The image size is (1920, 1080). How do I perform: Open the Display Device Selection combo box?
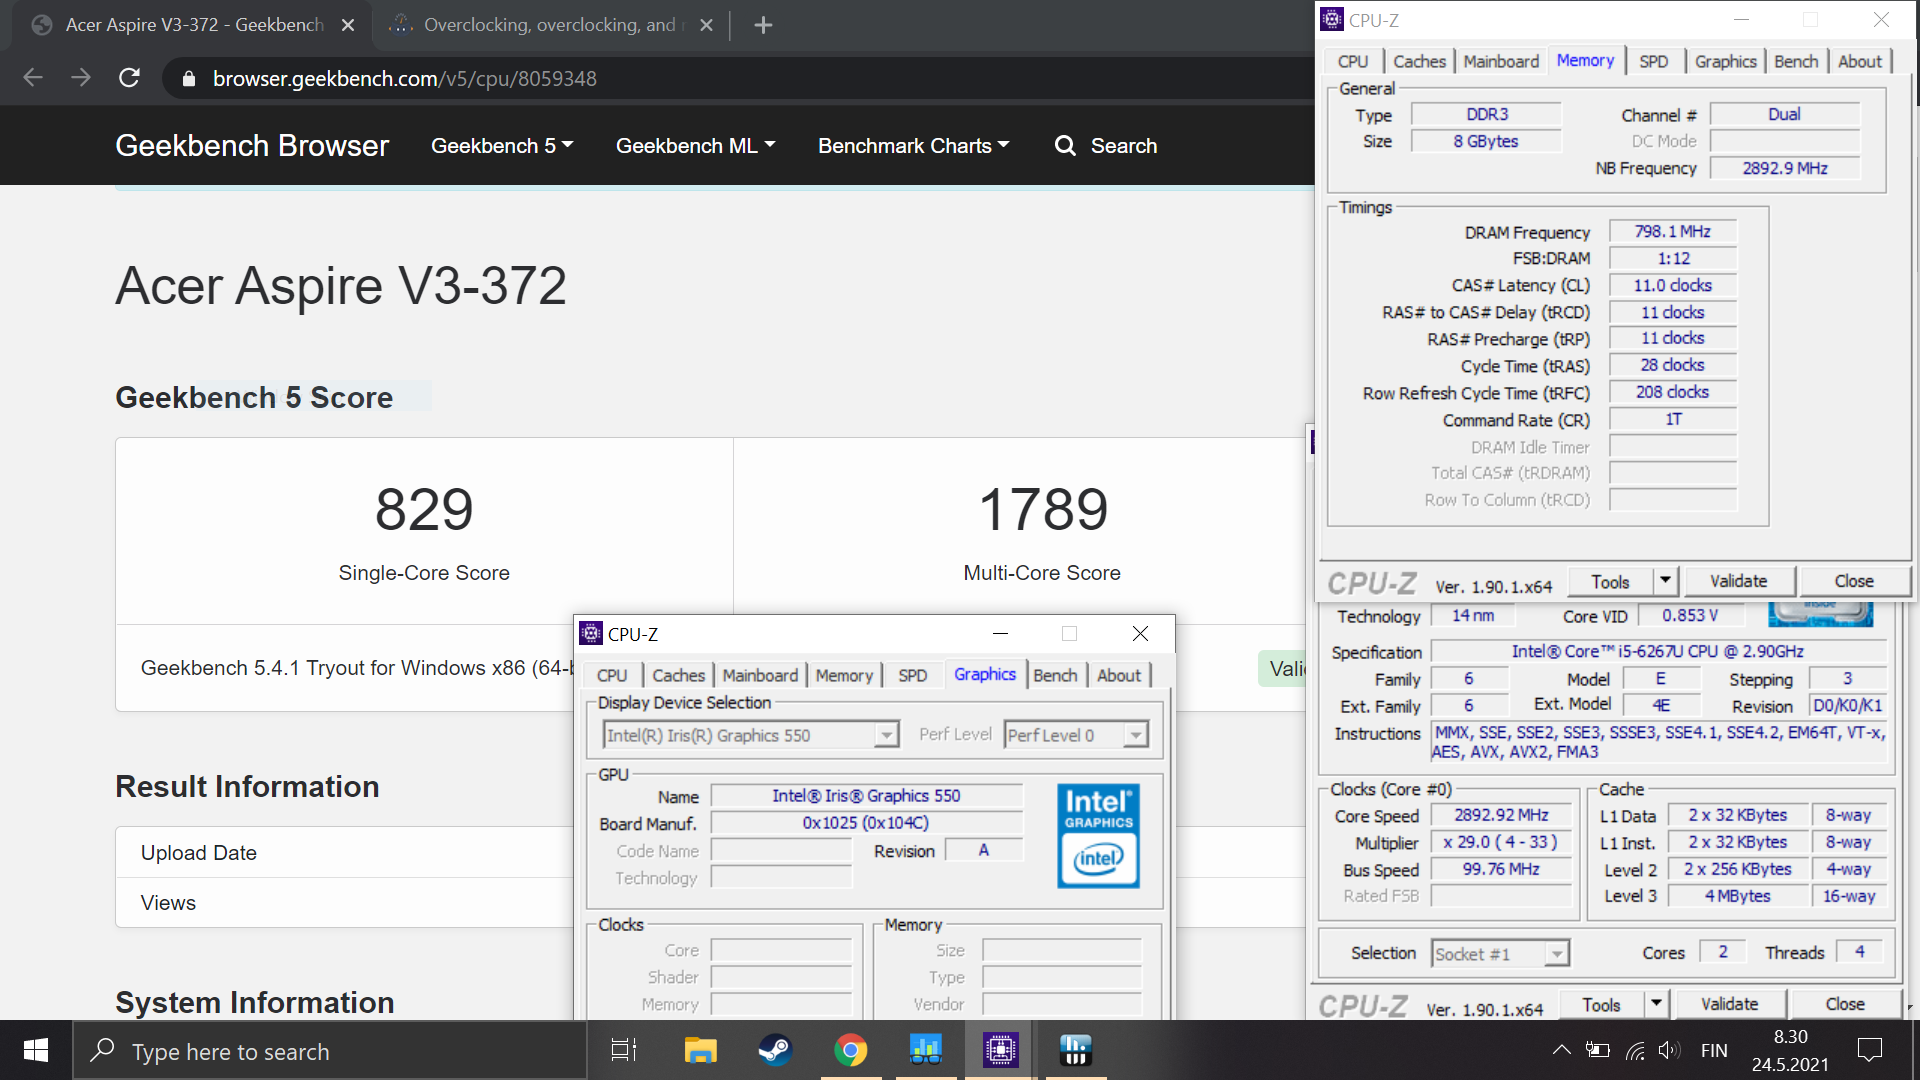(750, 735)
